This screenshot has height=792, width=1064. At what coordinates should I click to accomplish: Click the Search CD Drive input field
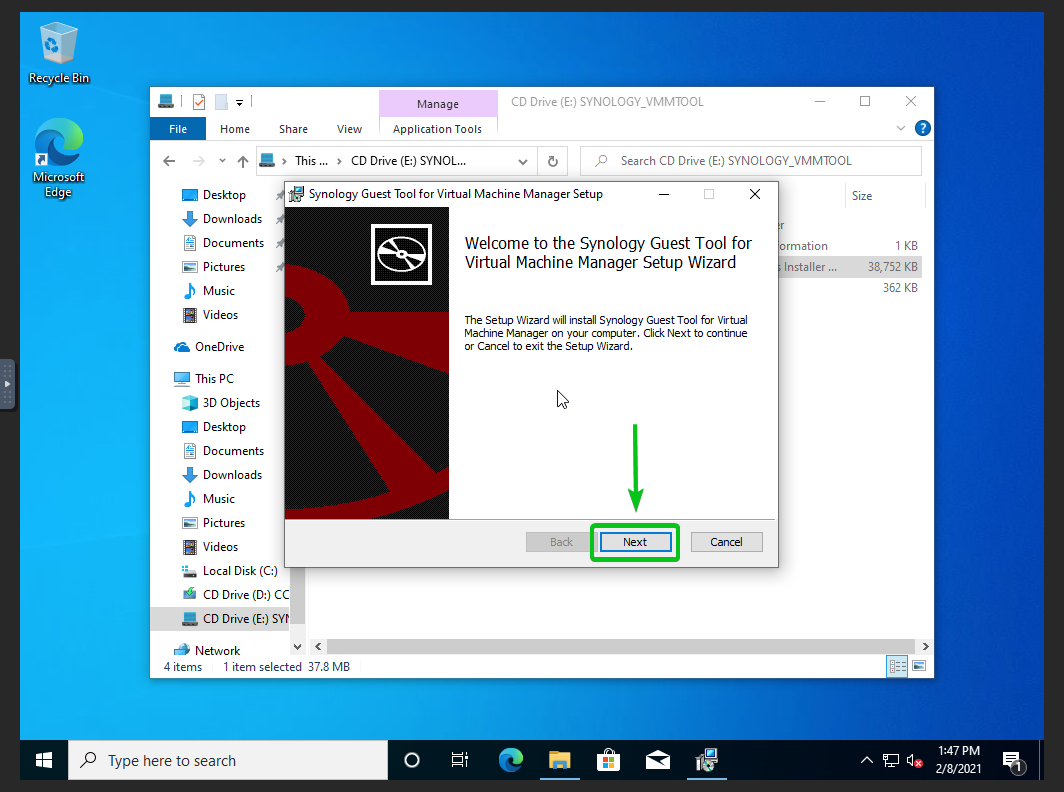760,161
